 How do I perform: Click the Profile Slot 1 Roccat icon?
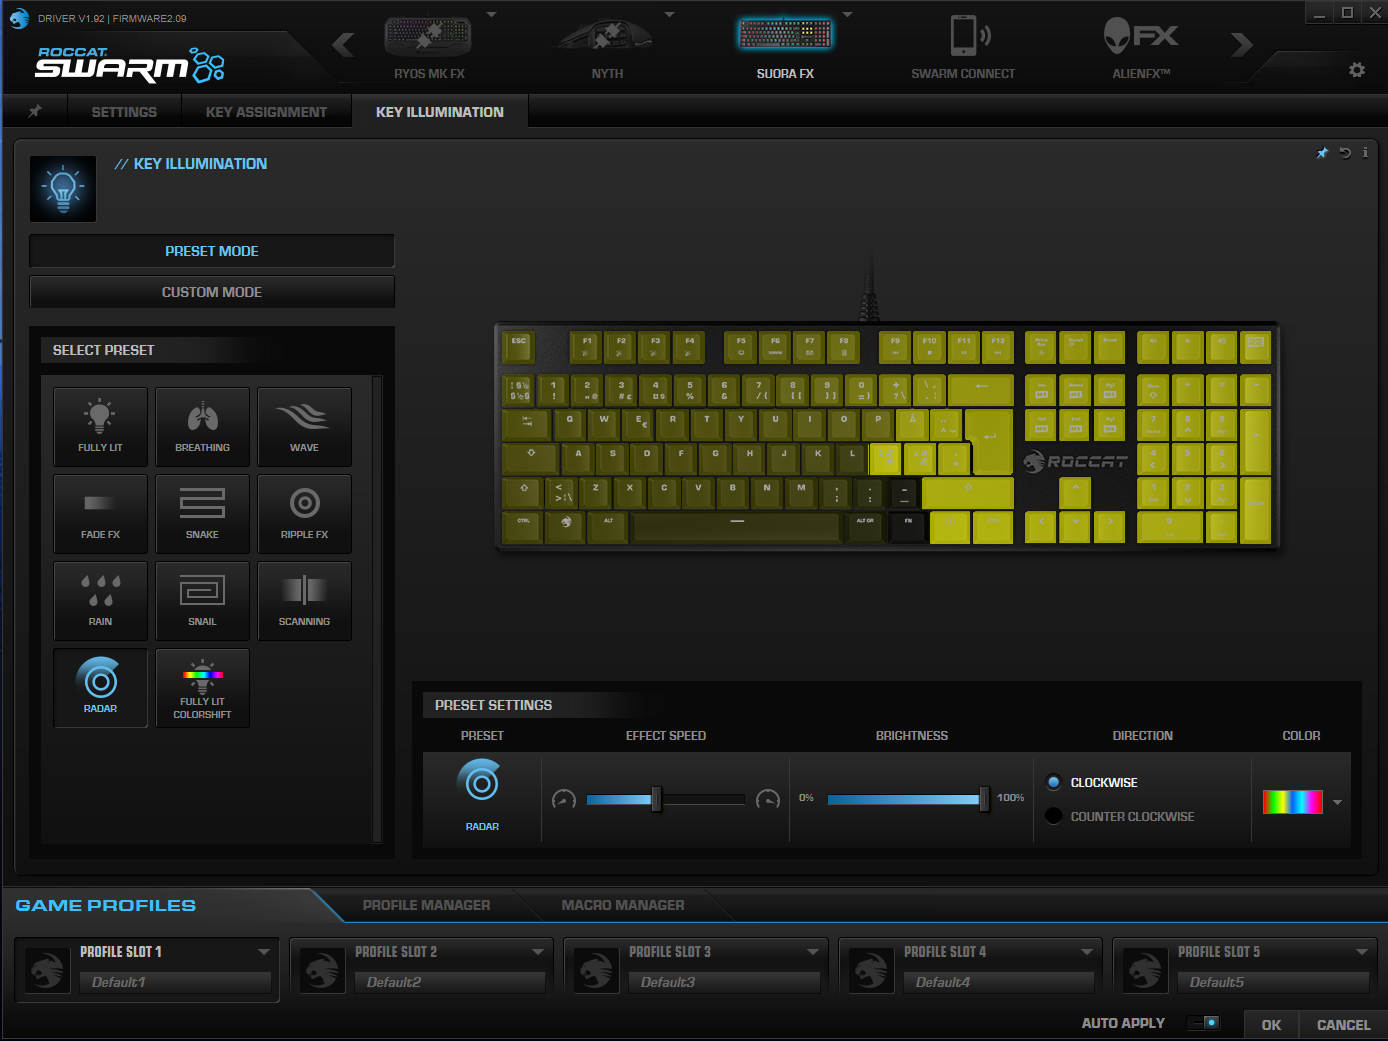pyautogui.click(x=47, y=970)
